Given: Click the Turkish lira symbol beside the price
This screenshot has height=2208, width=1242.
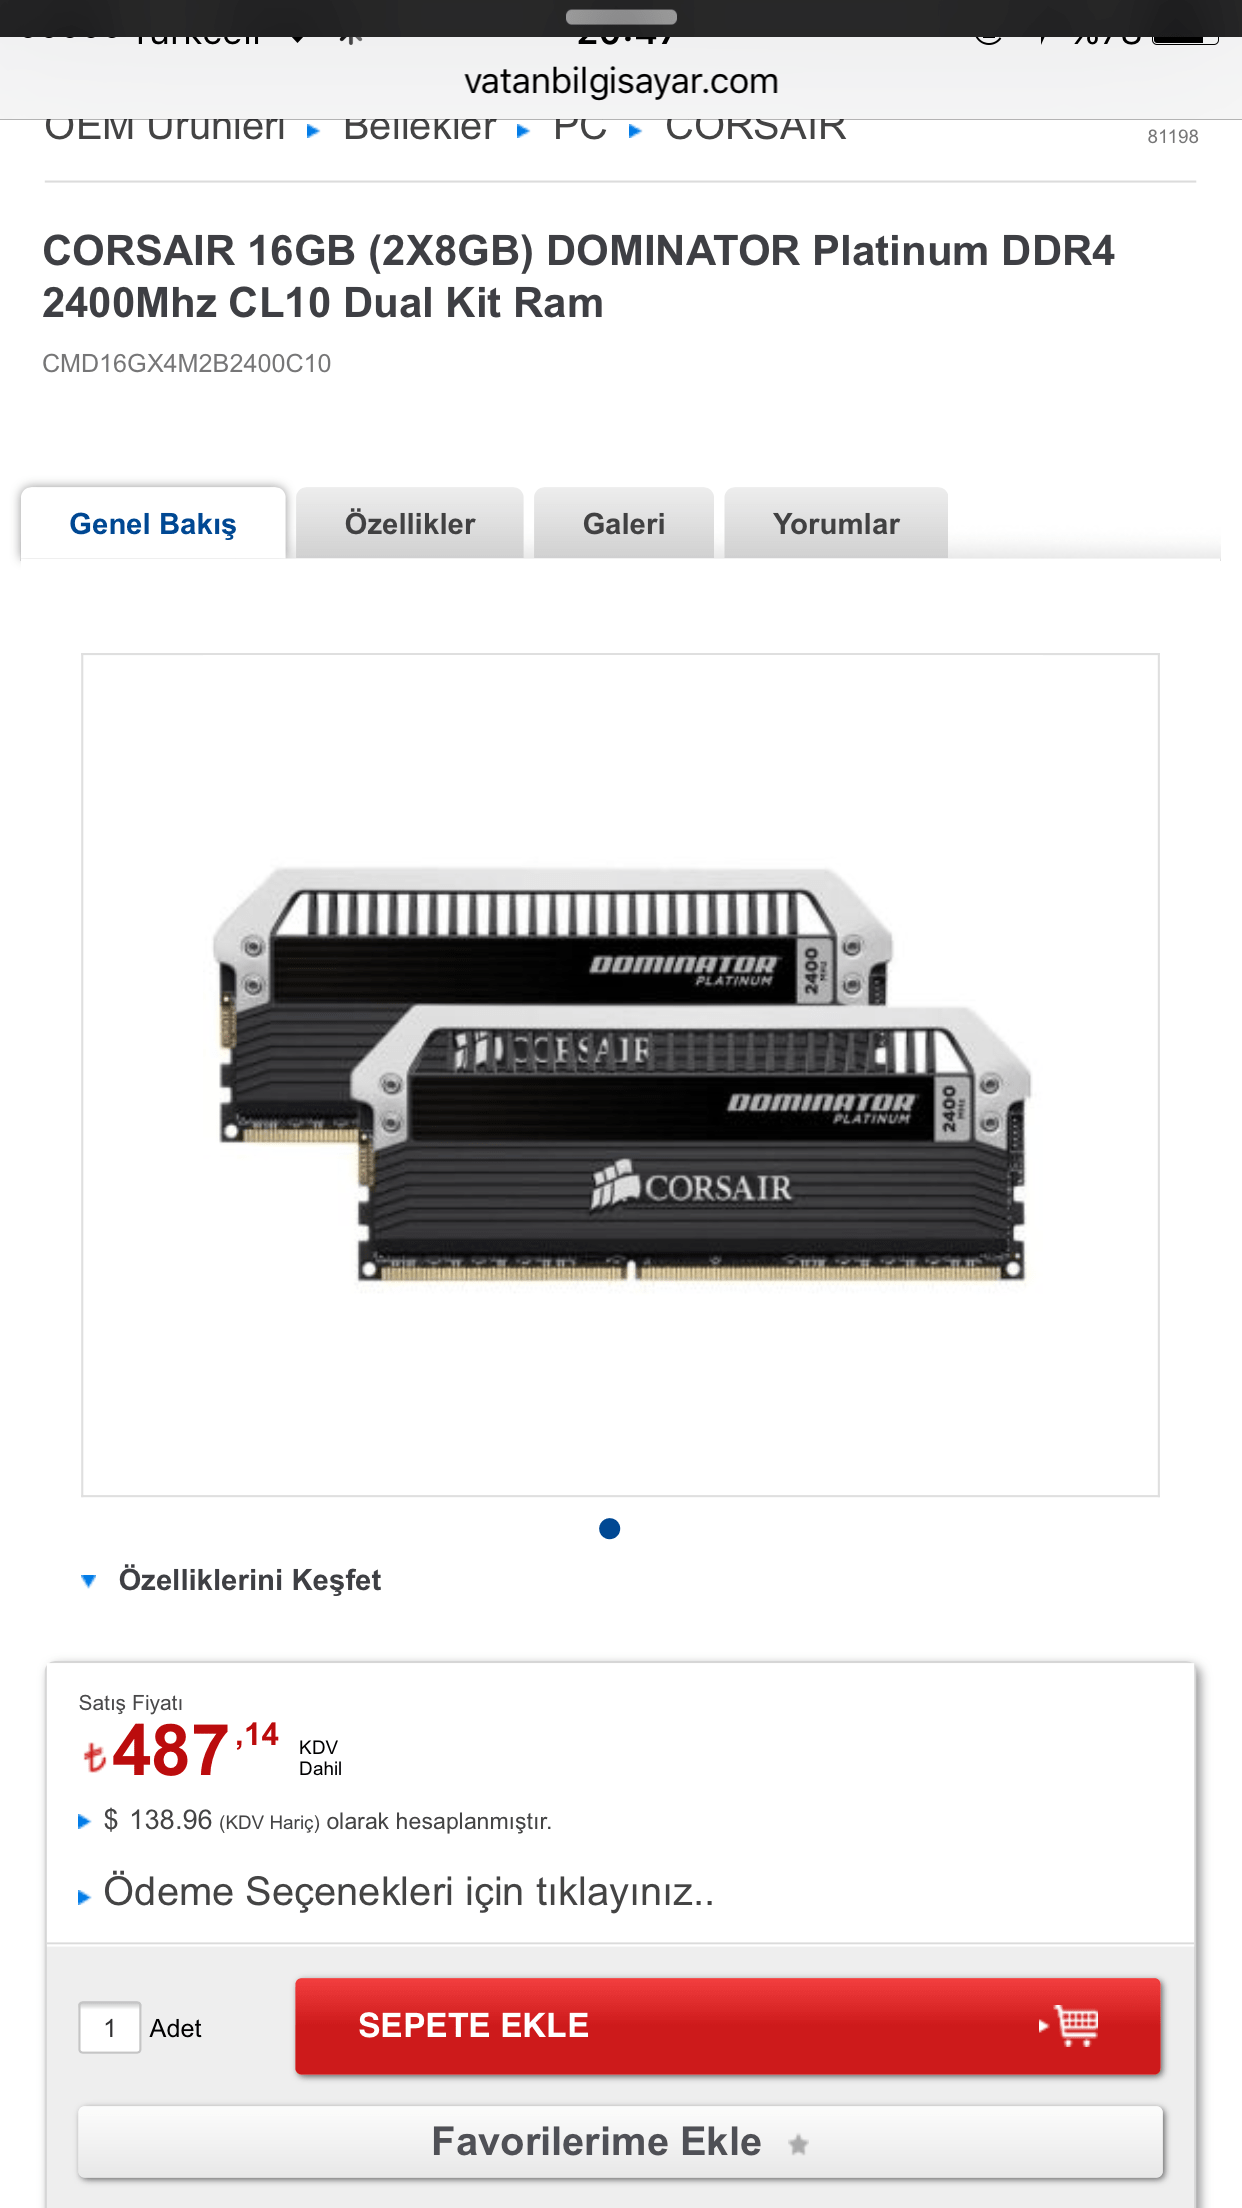Looking at the screenshot, I should [95, 1757].
